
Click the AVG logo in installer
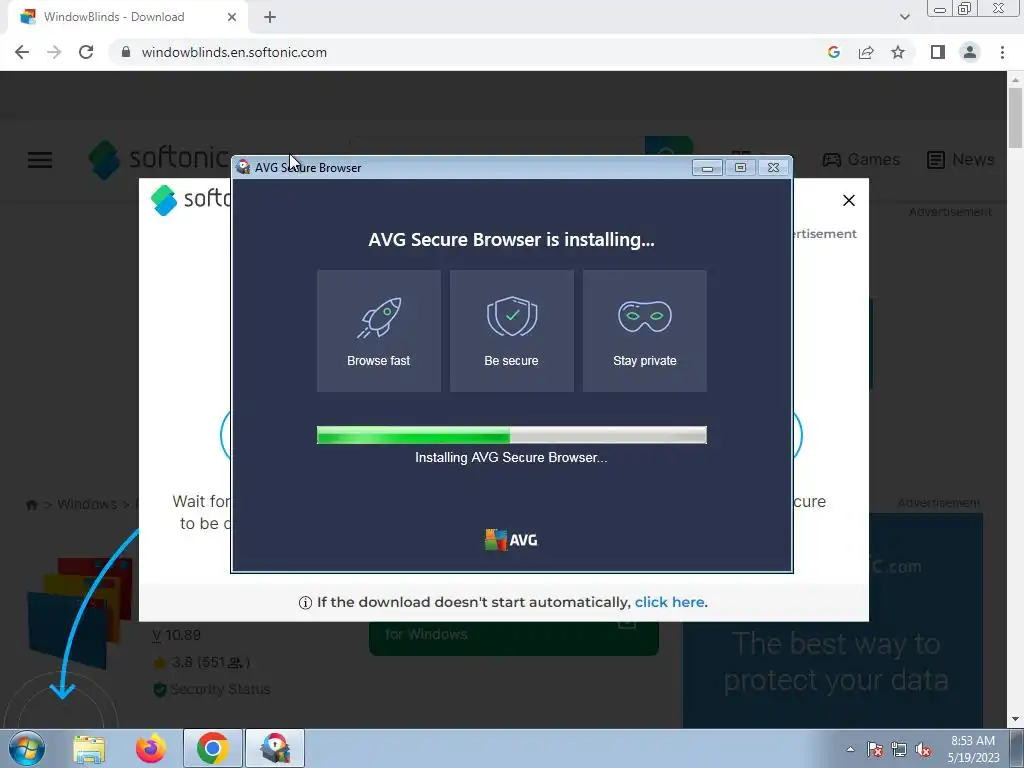[x=511, y=540]
